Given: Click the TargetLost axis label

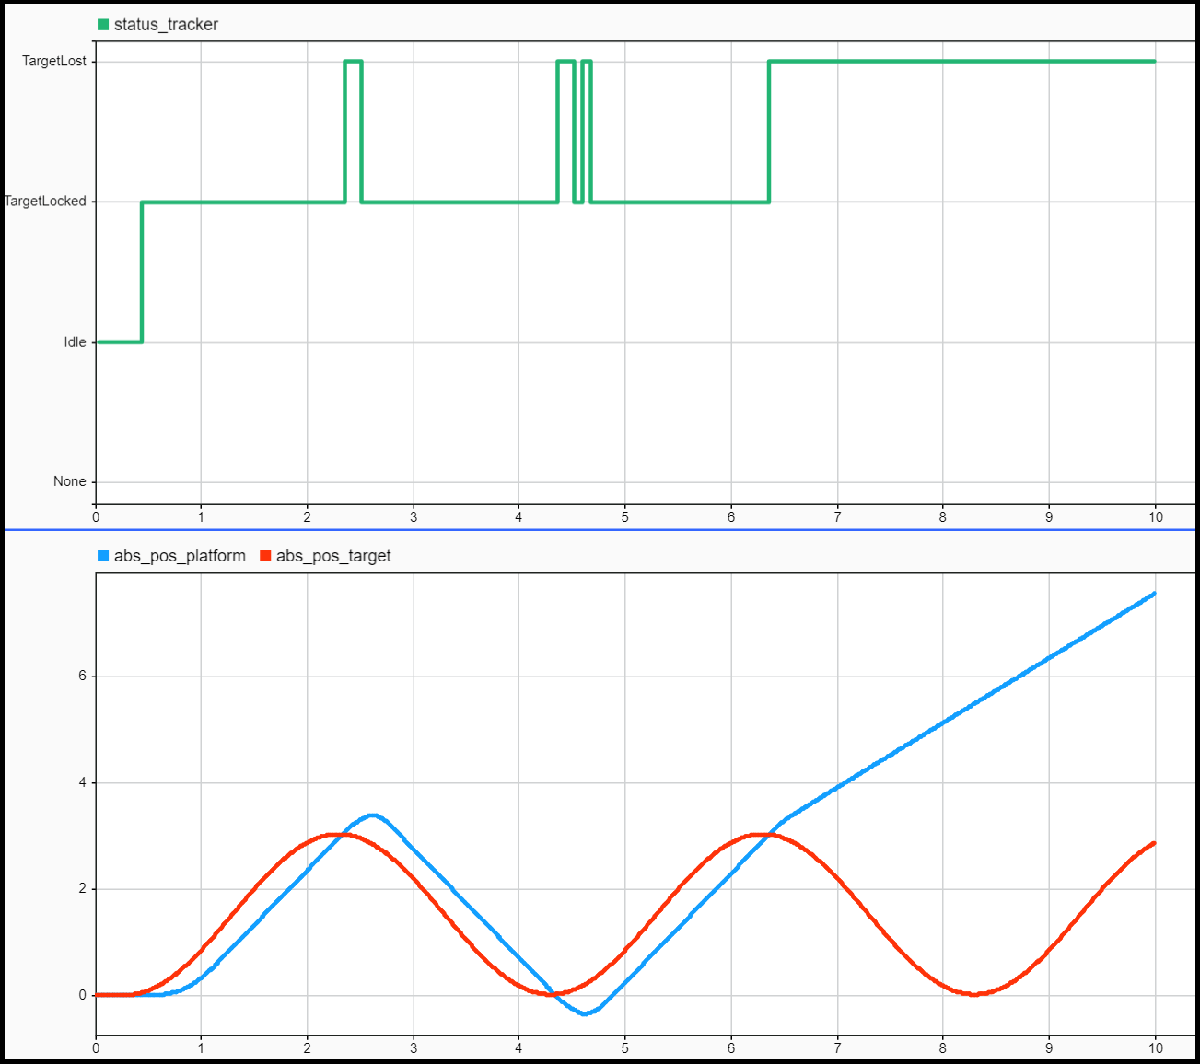Looking at the screenshot, I should [55, 61].
